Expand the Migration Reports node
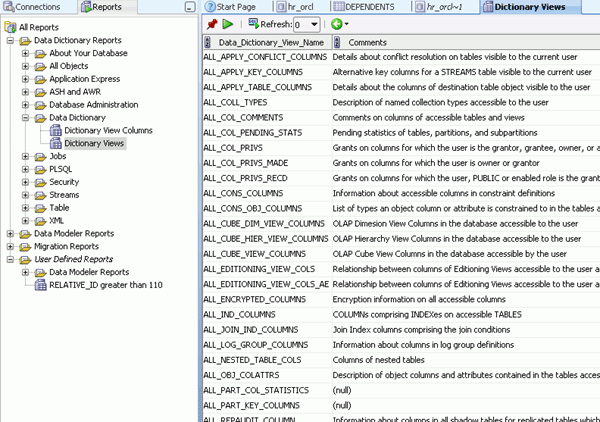 click(x=10, y=246)
